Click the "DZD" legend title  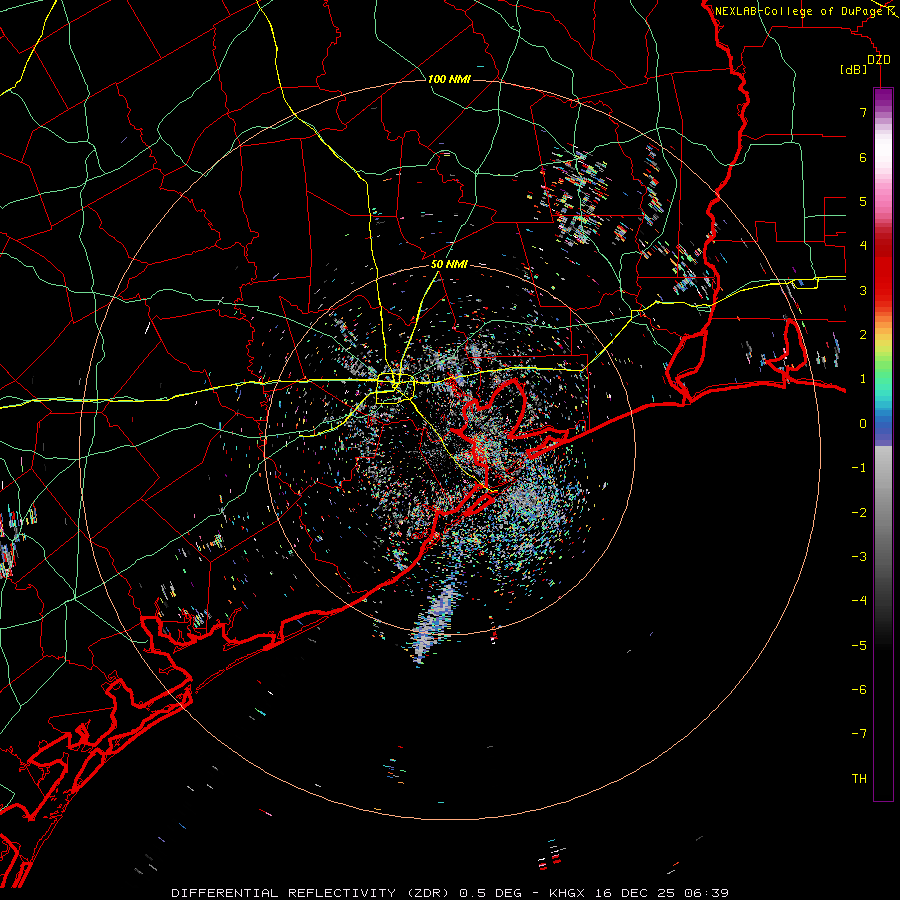pos(879,60)
